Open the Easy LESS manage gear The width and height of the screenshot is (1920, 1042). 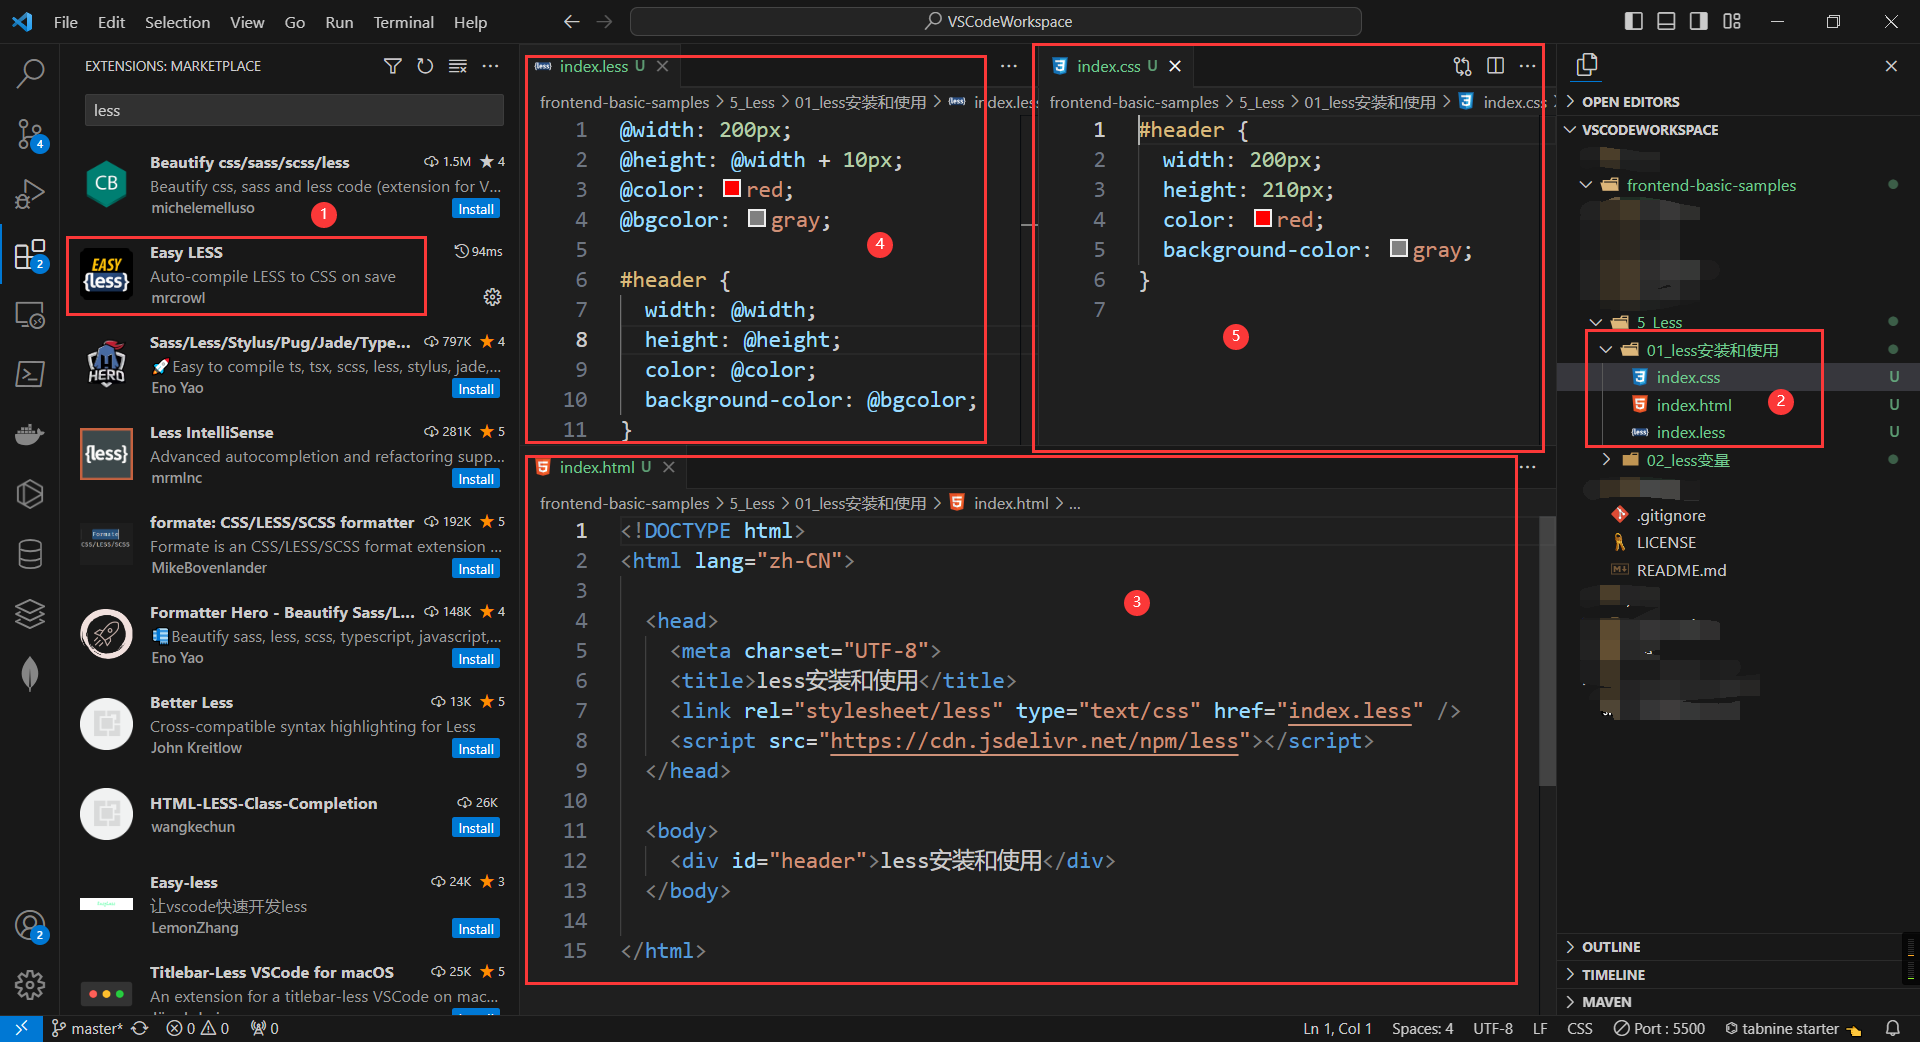pos(492,297)
